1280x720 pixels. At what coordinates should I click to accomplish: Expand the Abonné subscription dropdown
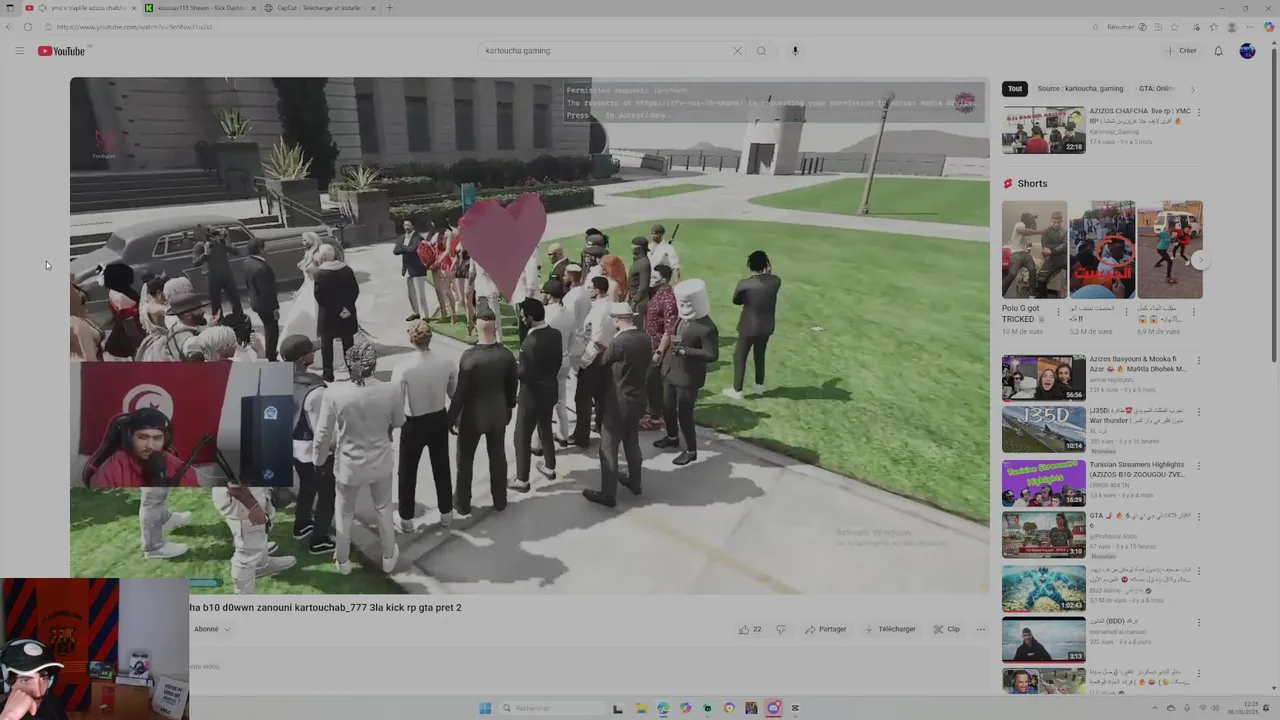tap(212, 629)
